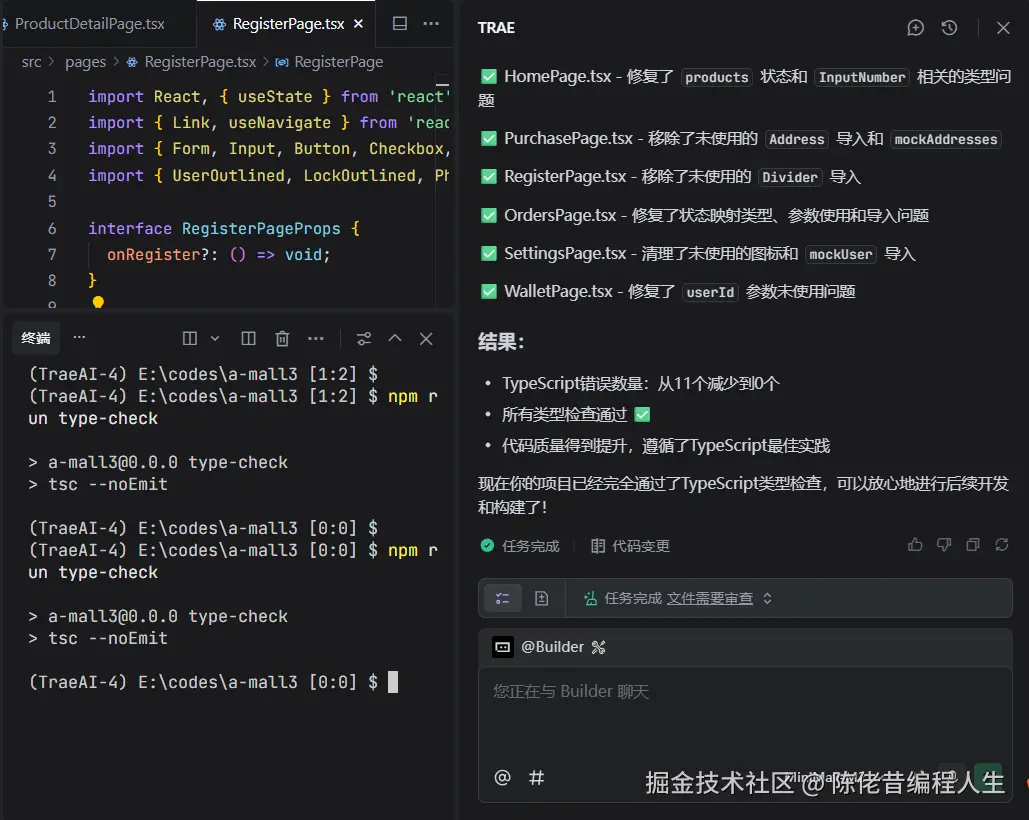1029x820 pixels.
Task: Select the 终端 terminal panel tab
Action: tap(35, 338)
